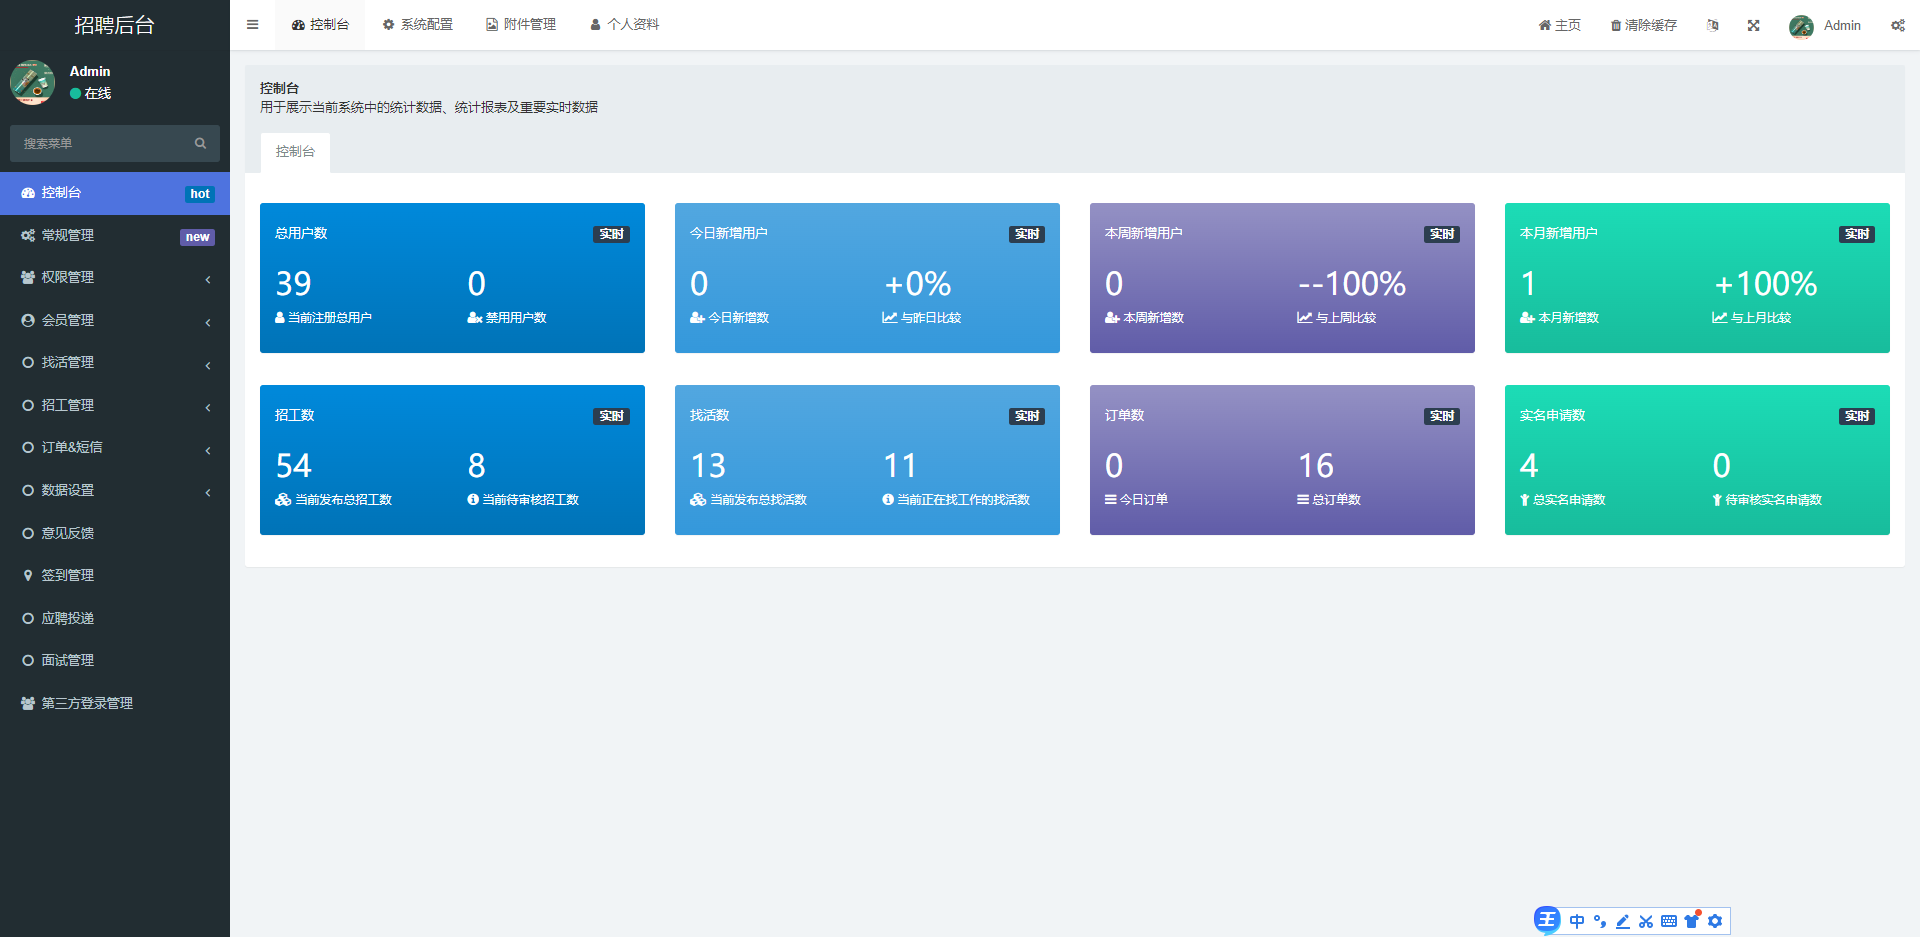Expand 订单&短信 chevron in the sidebar
This screenshot has width=1920, height=937.
(x=208, y=449)
